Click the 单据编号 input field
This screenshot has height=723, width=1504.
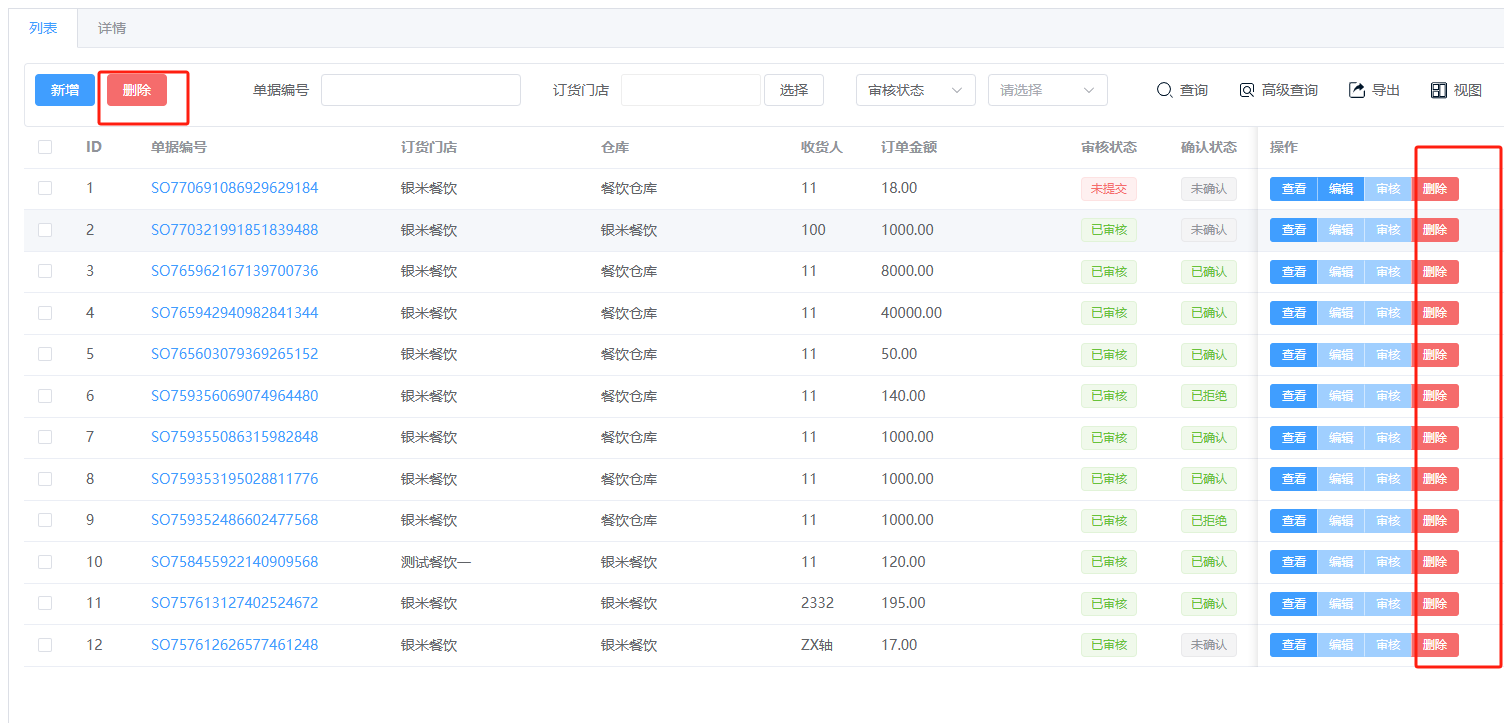click(x=420, y=90)
